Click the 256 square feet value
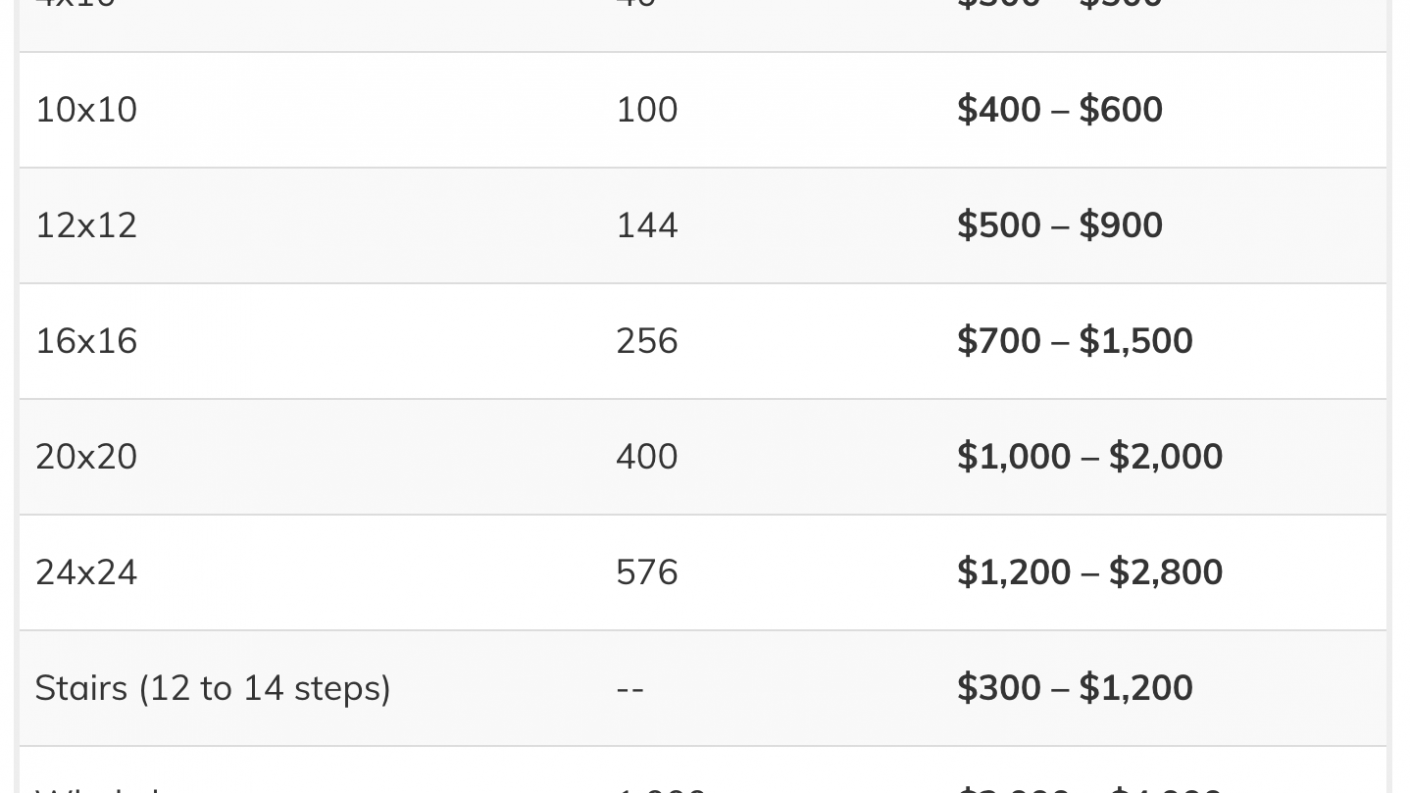The height and width of the screenshot is (793, 1410). coord(647,341)
